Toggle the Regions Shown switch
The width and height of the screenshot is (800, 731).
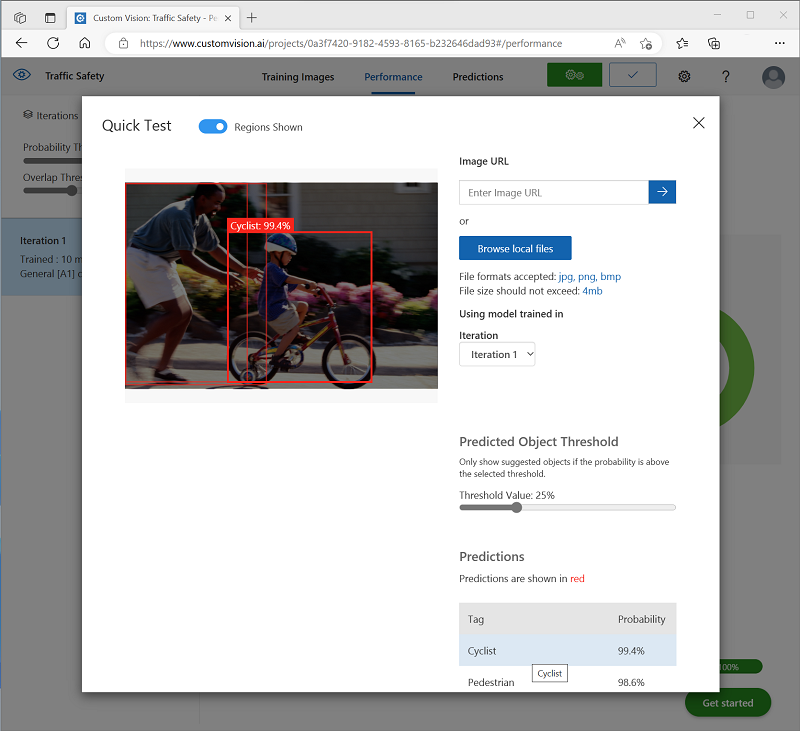coord(213,127)
